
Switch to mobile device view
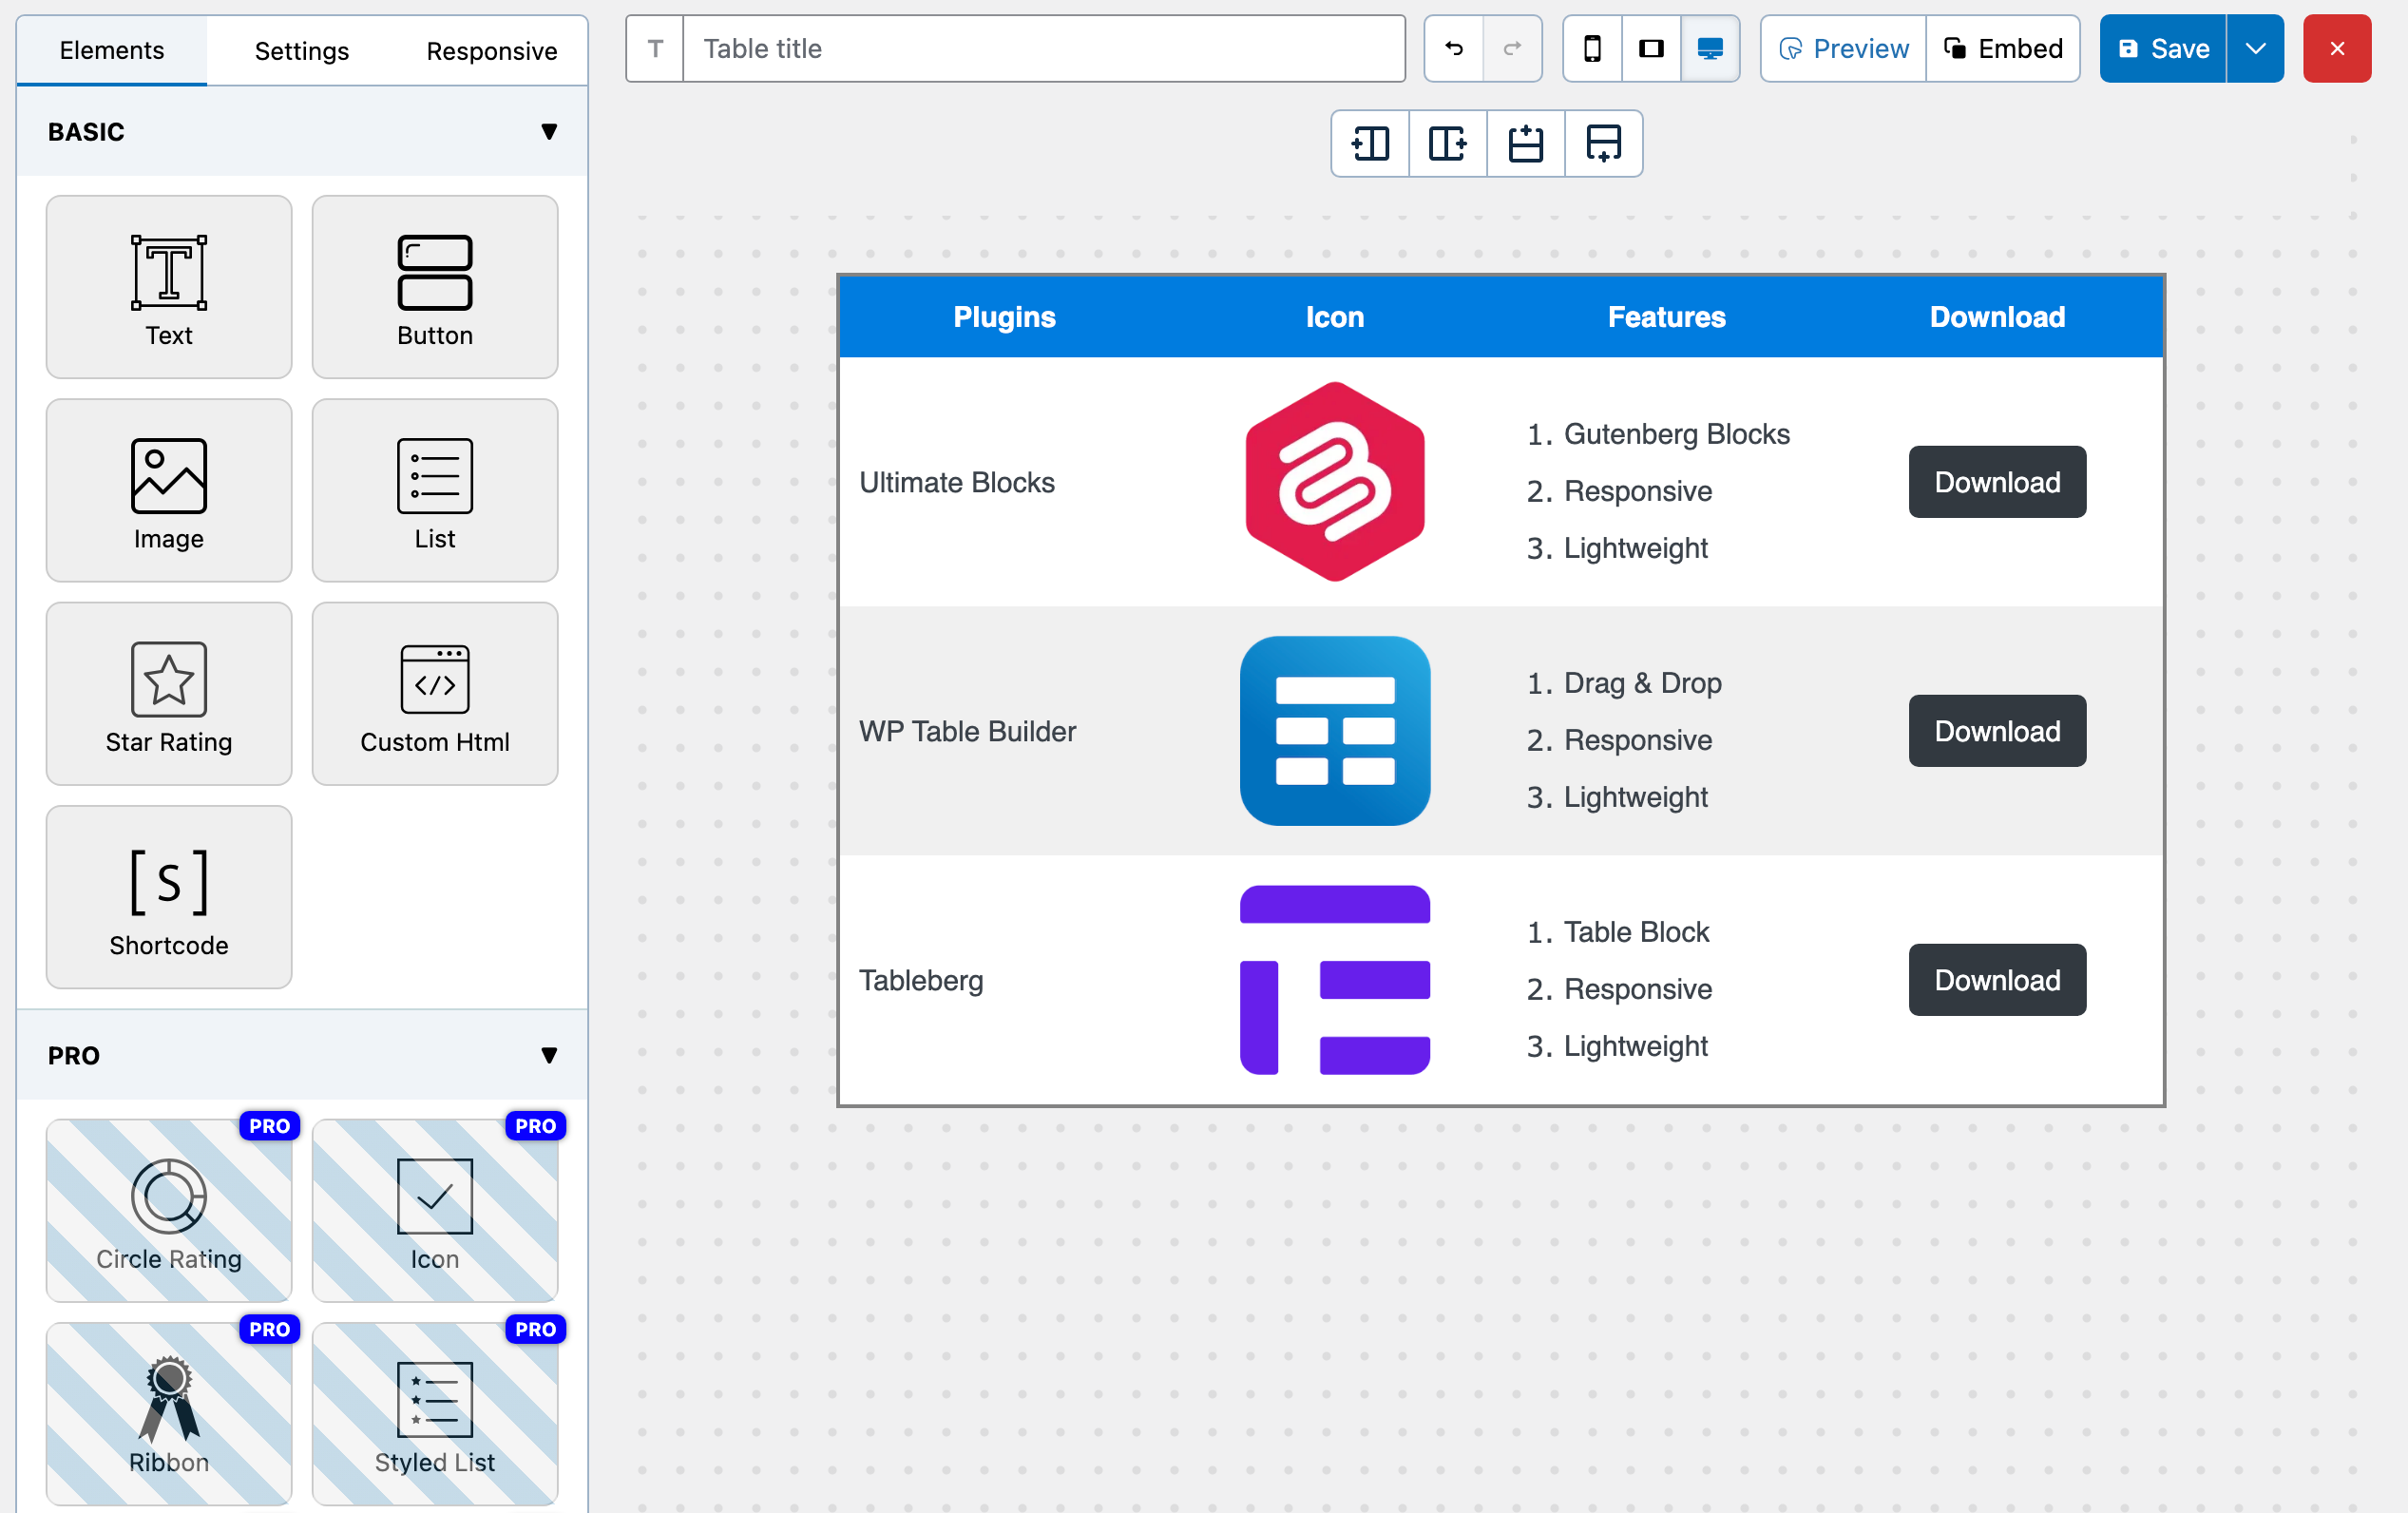[1592, 48]
